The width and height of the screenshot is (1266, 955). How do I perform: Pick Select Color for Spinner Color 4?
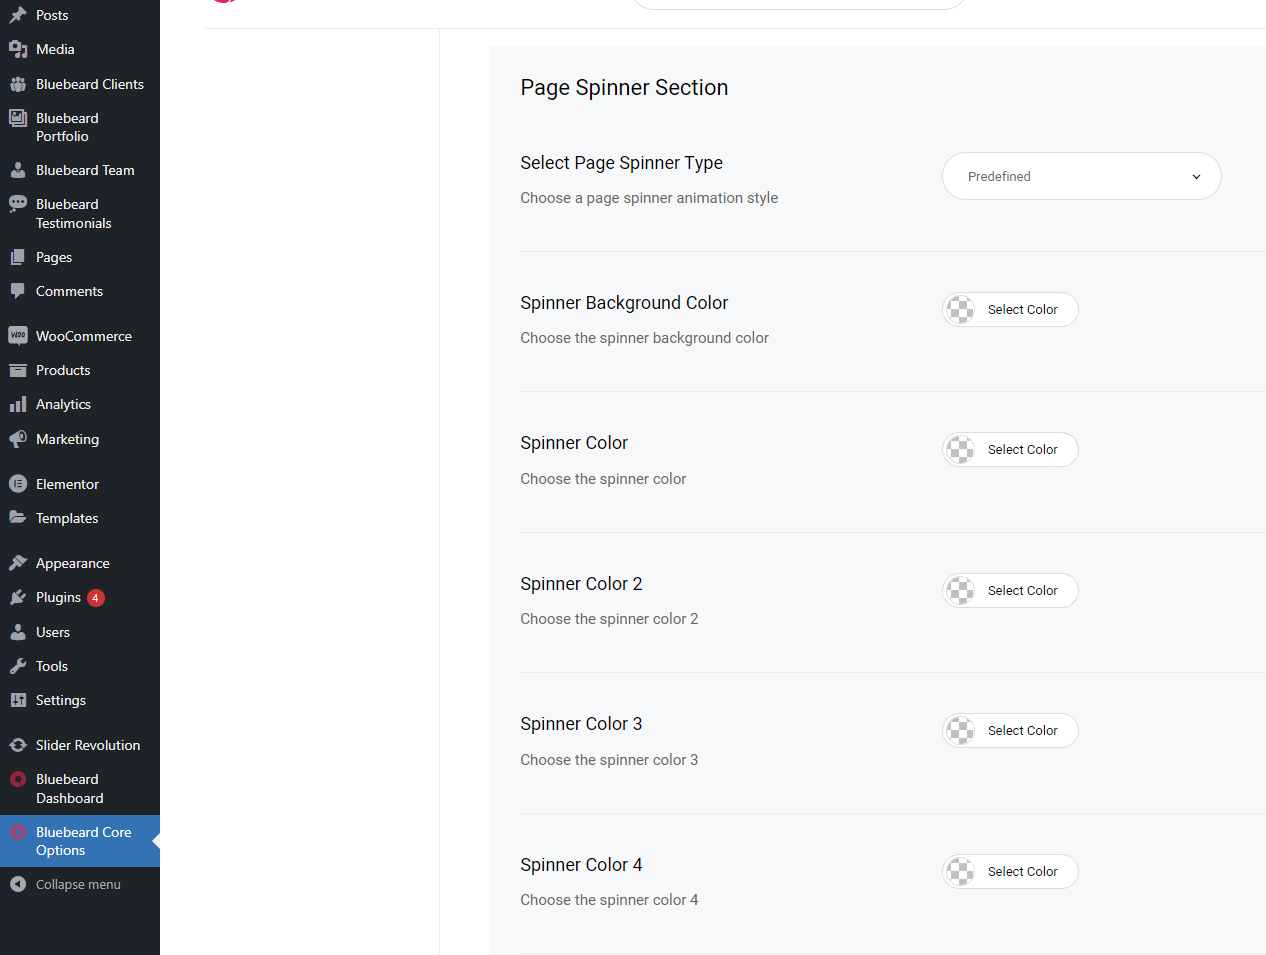1010,872
